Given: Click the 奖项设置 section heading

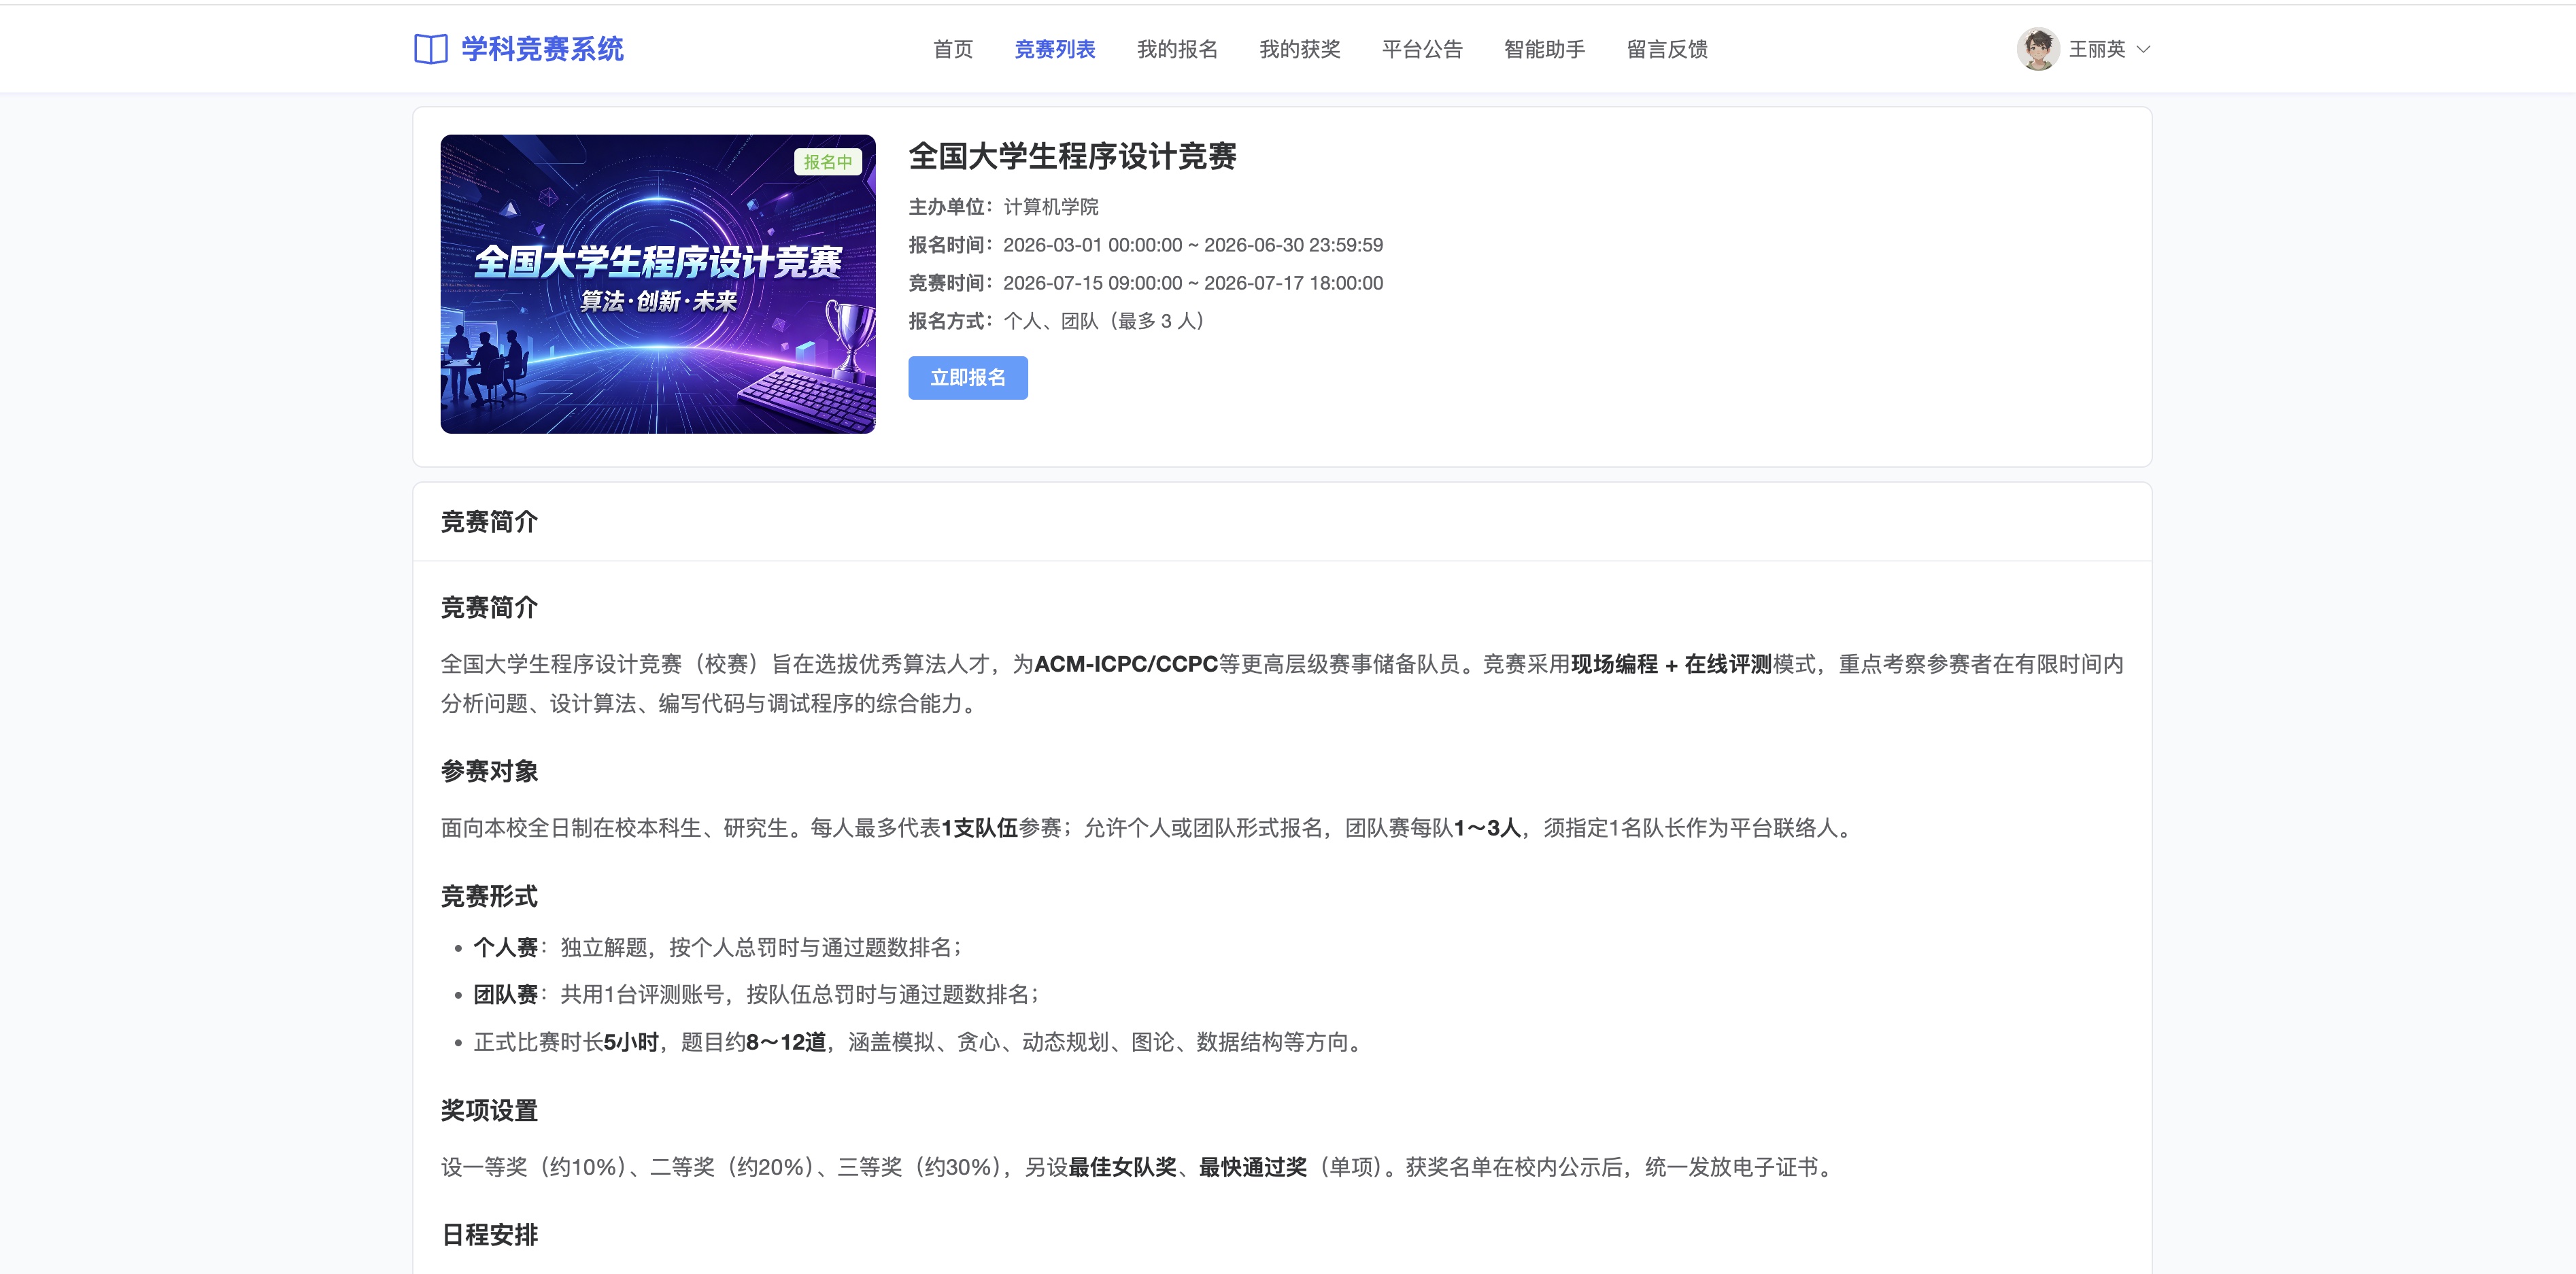Looking at the screenshot, I should coord(489,1110).
